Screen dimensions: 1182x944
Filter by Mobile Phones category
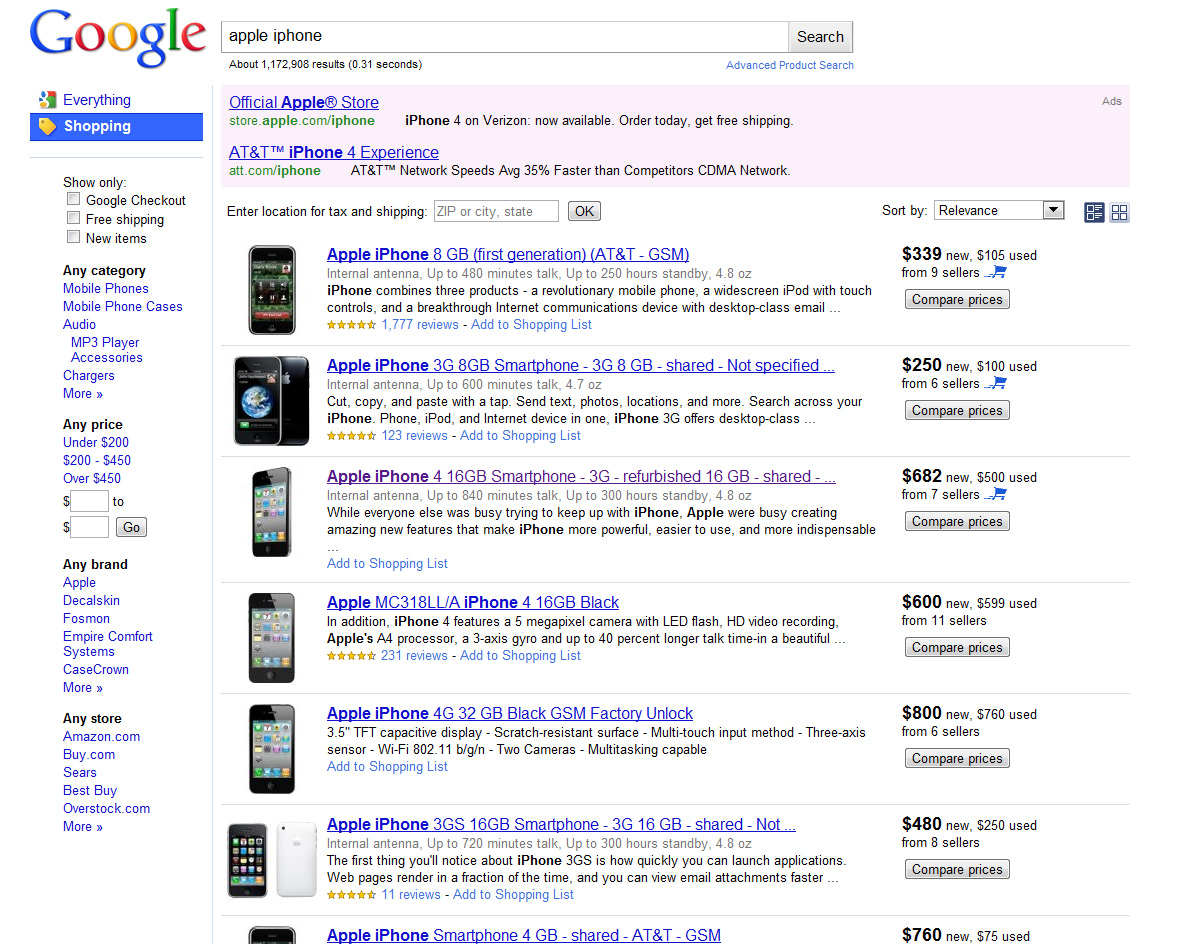106,289
